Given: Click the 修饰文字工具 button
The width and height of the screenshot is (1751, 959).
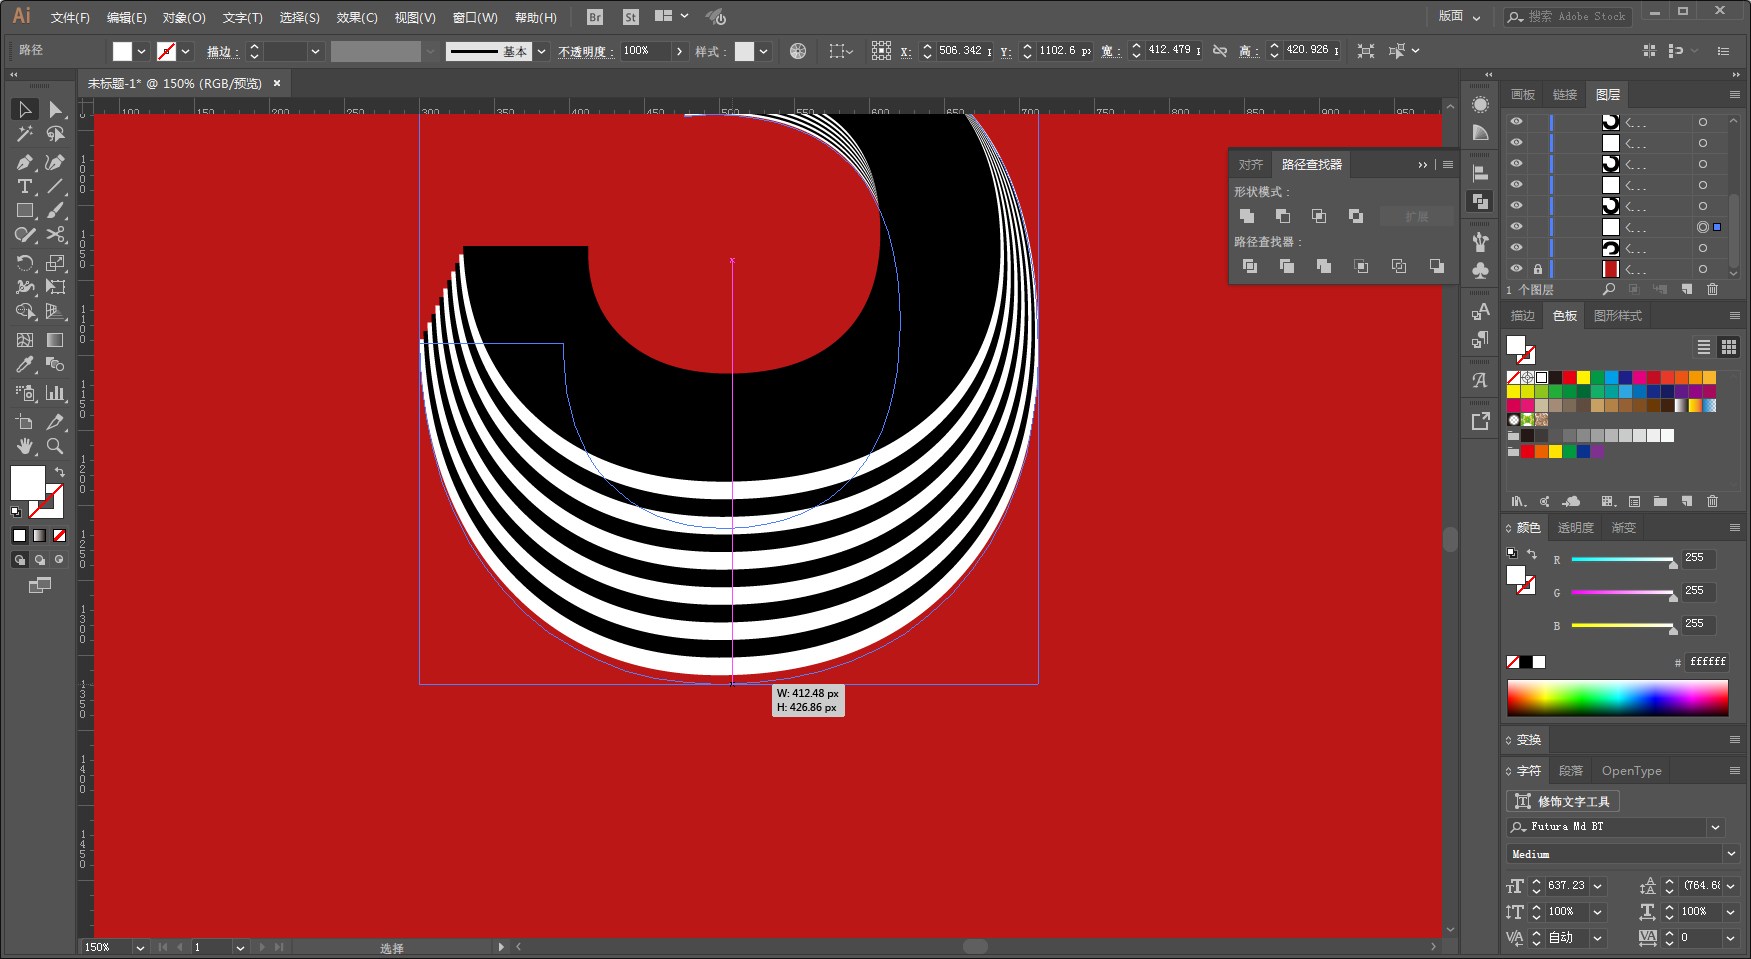Looking at the screenshot, I should [1563, 801].
